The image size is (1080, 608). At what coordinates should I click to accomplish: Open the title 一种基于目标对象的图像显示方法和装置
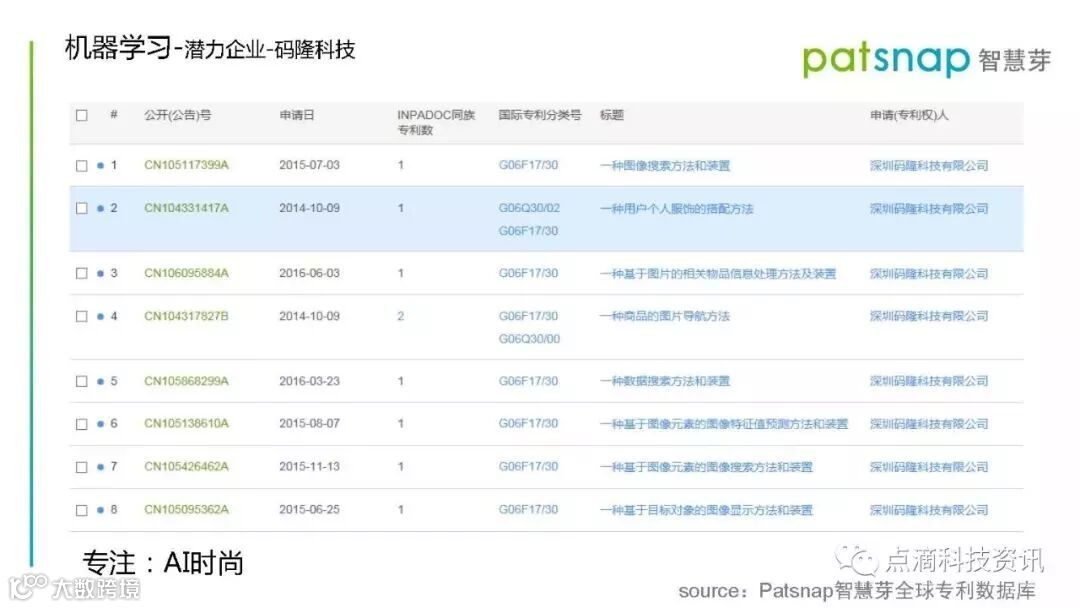pos(706,510)
